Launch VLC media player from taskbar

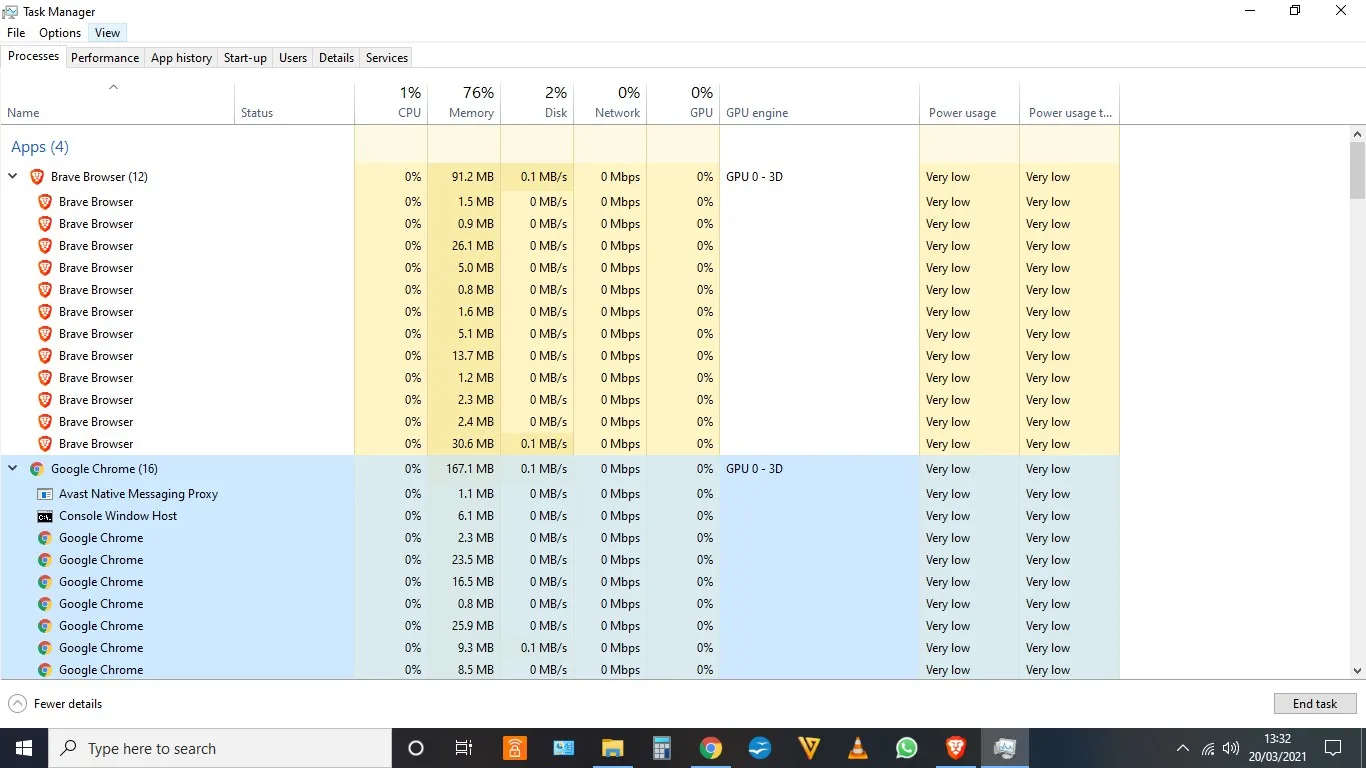[x=857, y=748]
